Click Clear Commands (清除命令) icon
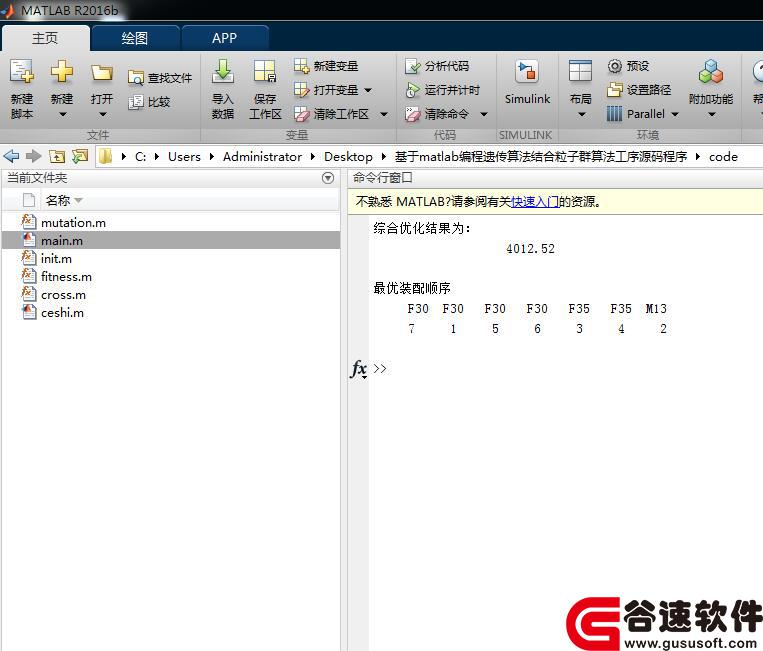 [x=413, y=114]
